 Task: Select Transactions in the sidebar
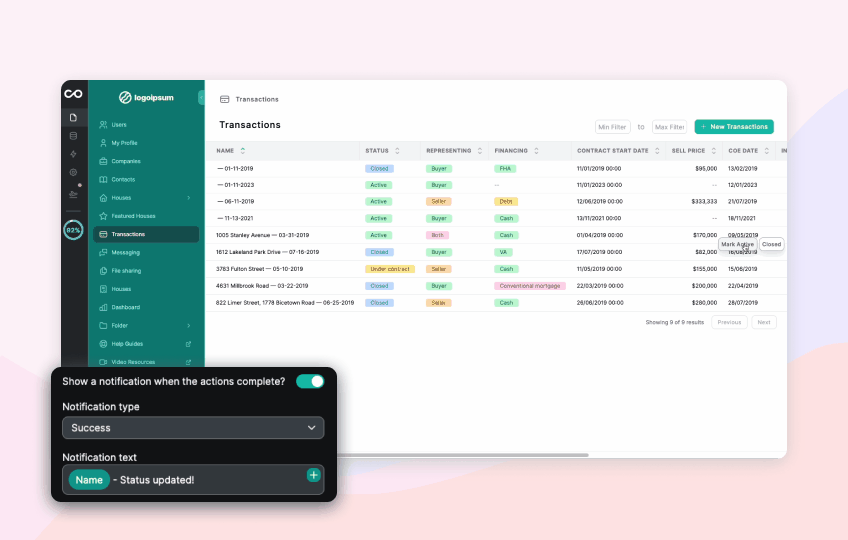point(146,234)
